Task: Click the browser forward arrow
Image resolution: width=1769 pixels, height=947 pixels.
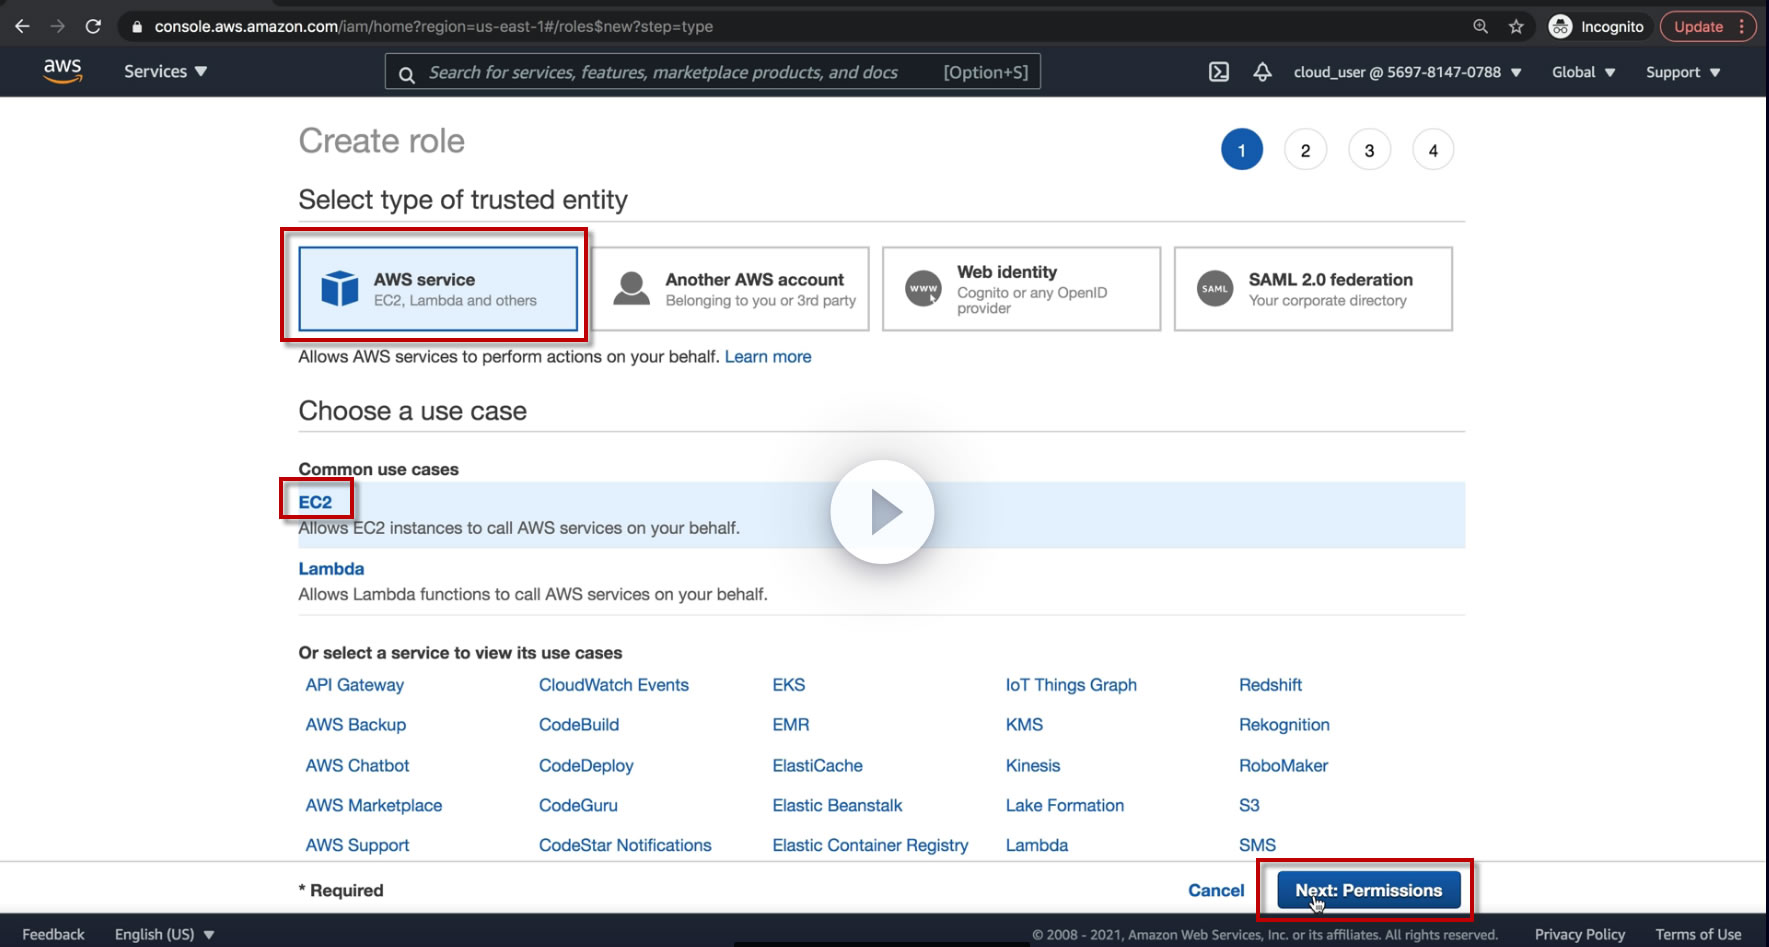Action: tap(57, 27)
